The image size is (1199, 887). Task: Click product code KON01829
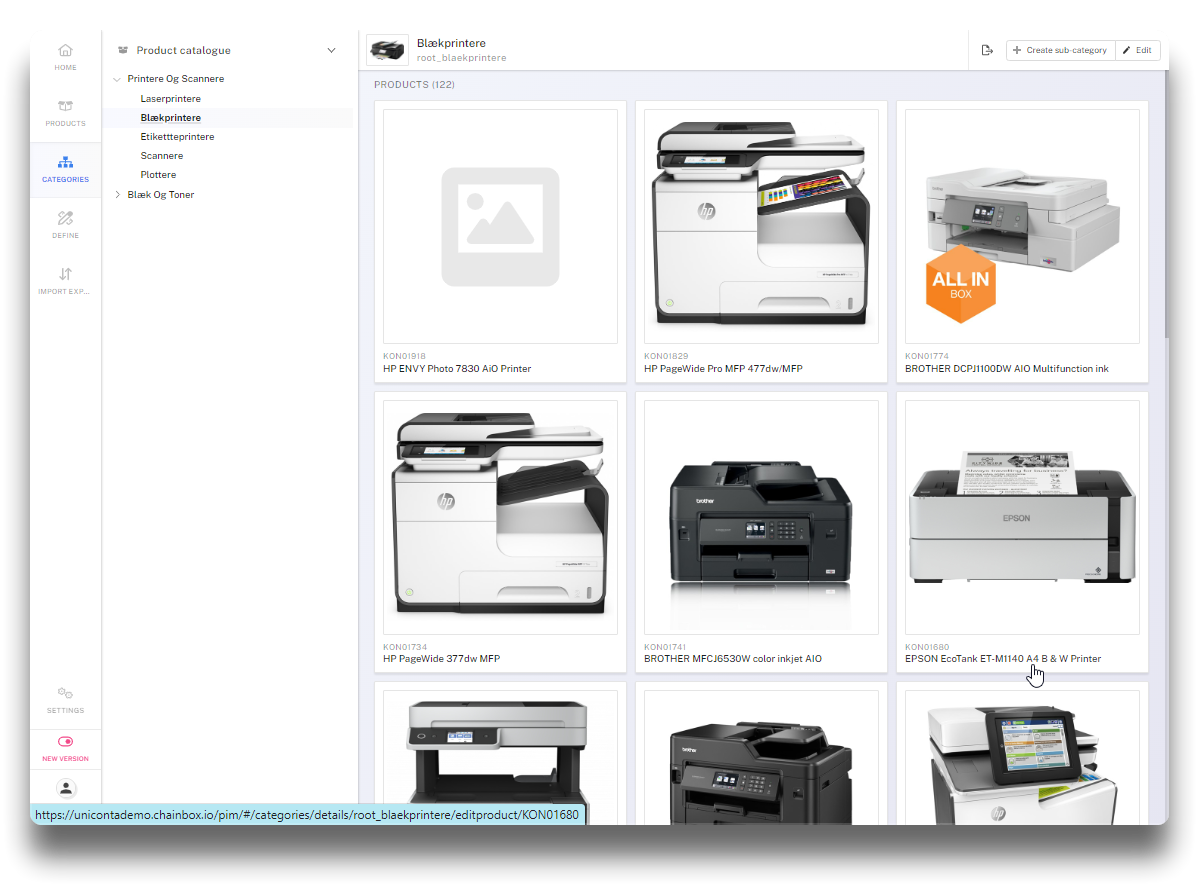(666, 356)
